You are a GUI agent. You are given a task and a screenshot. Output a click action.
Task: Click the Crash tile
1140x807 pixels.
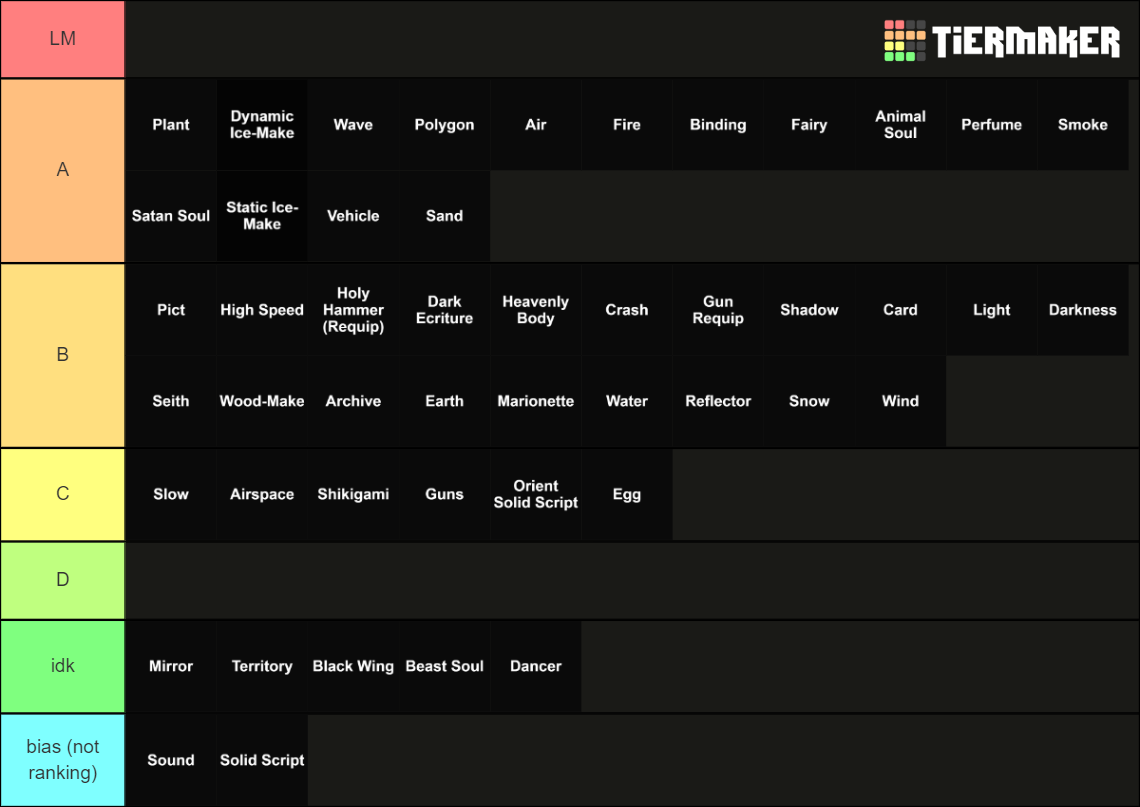(627, 310)
